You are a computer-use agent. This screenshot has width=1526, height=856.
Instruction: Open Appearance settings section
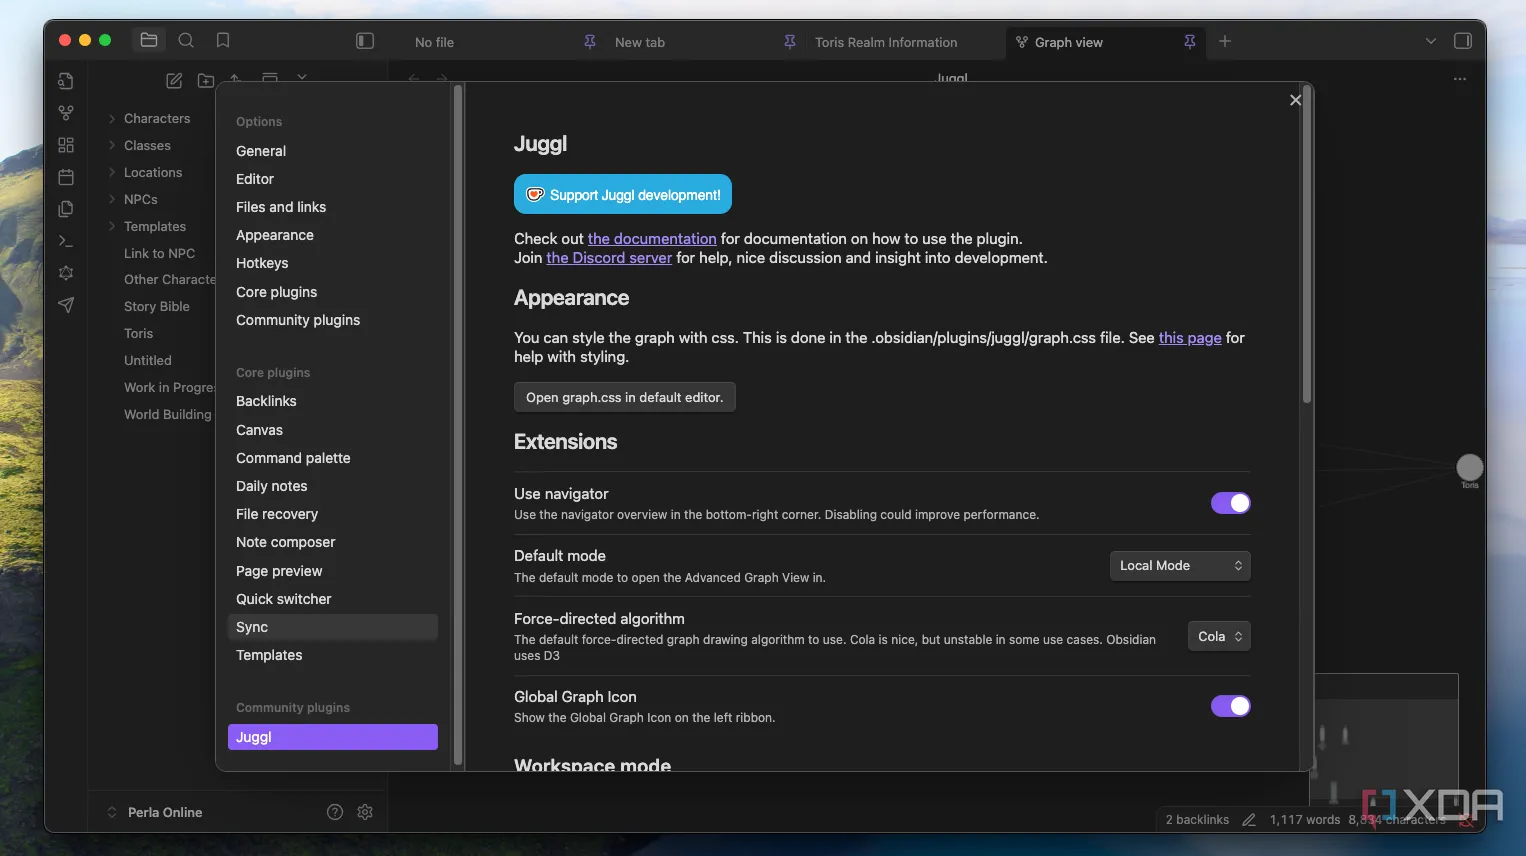coord(275,235)
